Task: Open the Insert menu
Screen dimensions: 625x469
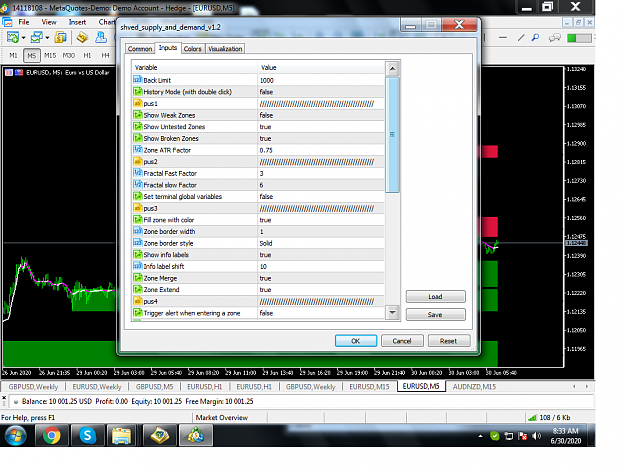Action: pyautogui.click(x=77, y=22)
